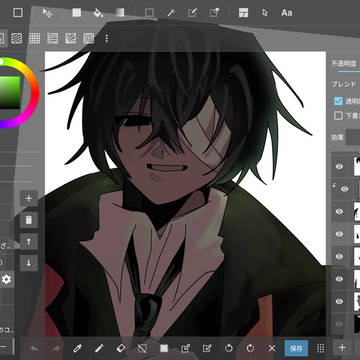Enable the parallel lines snap guide
This screenshot has height=360, width=360.
coord(17,39)
